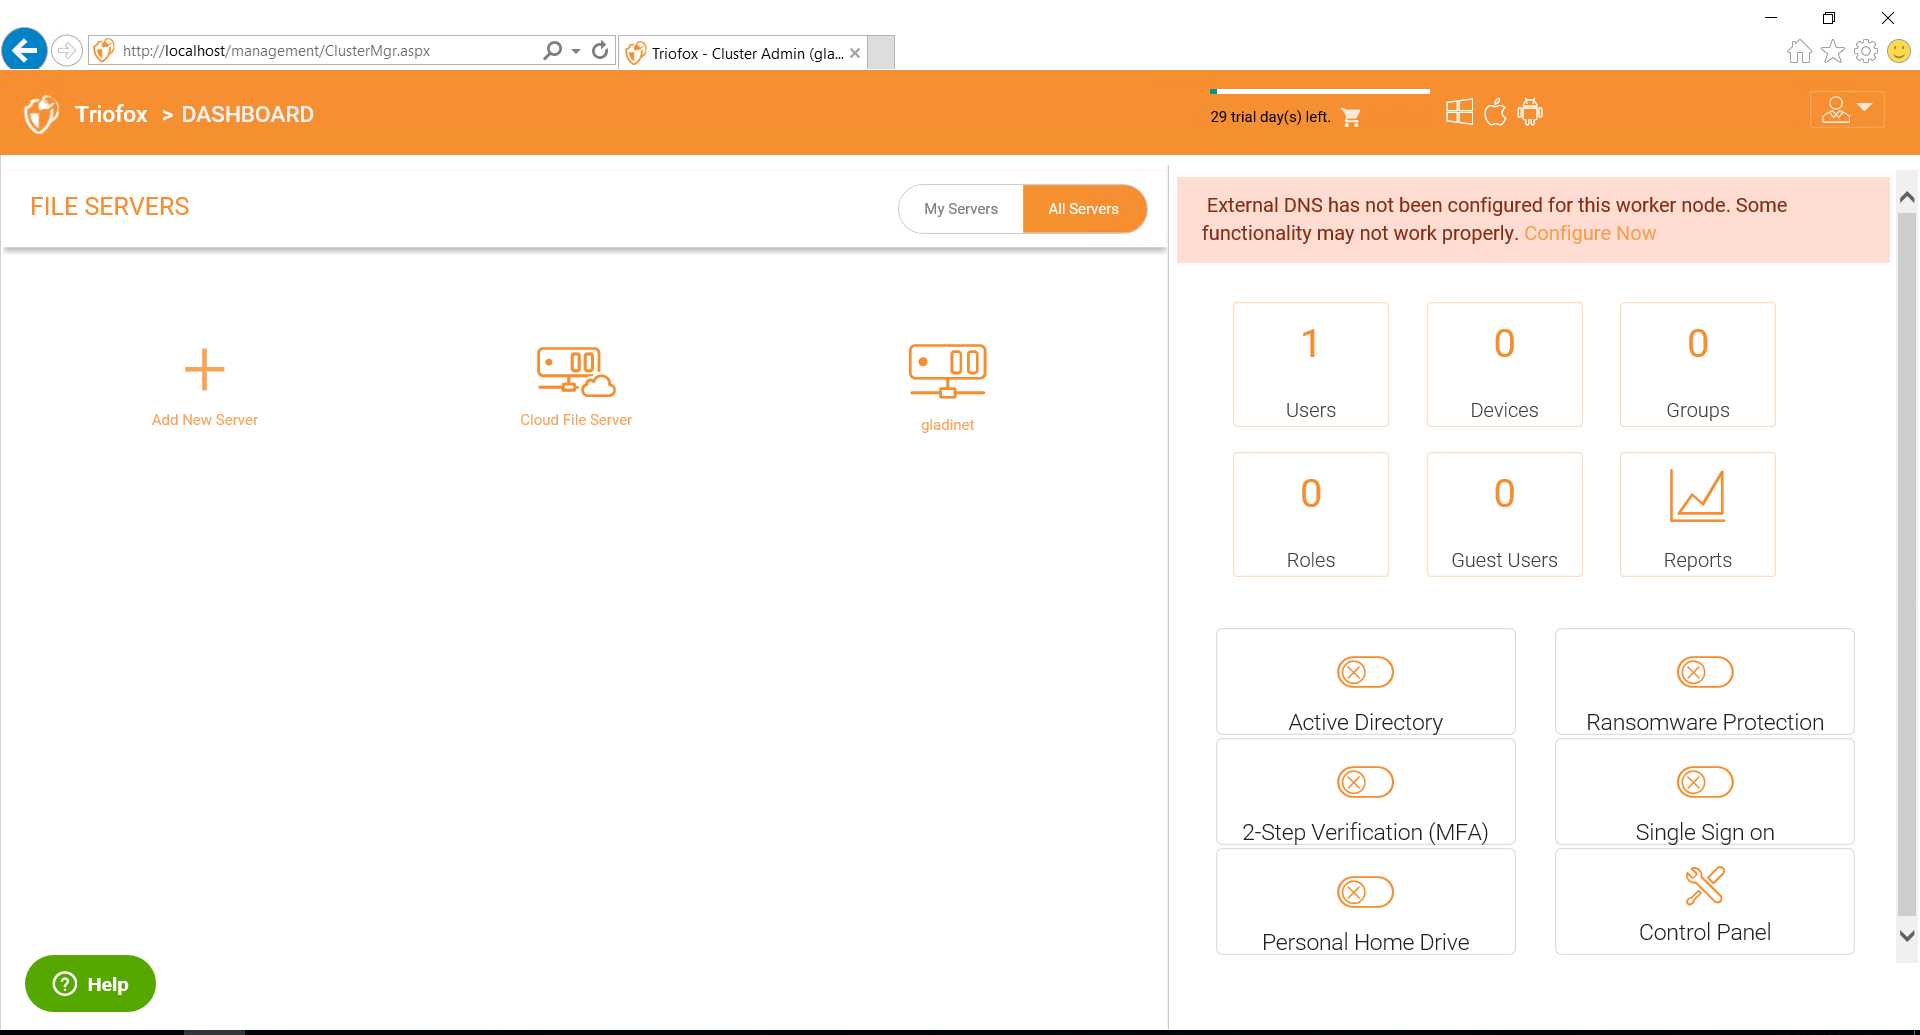Open the Control Panel tools icon
Image resolution: width=1920 pixels, height=1035 pixels.
pyautogui.click(x=1704, y=885)
